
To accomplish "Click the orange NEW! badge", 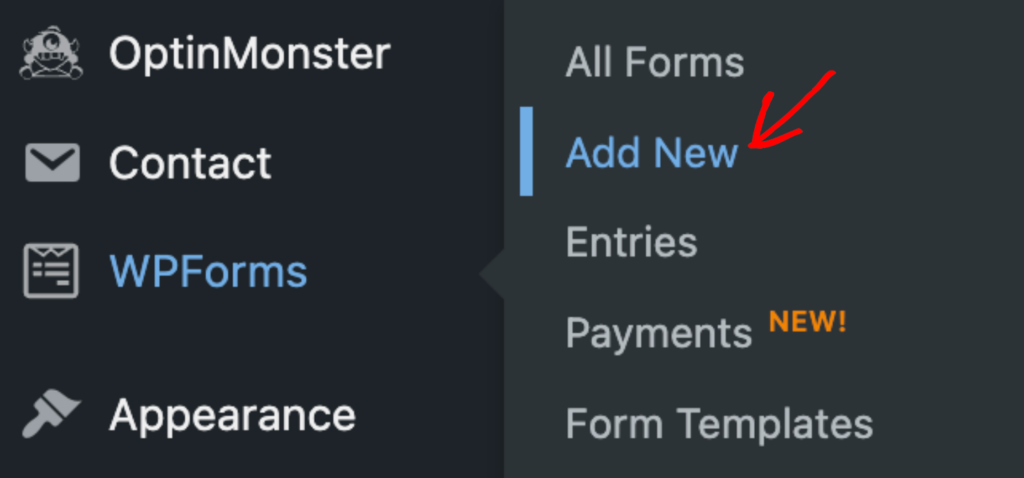I will (x=806, y=322).
